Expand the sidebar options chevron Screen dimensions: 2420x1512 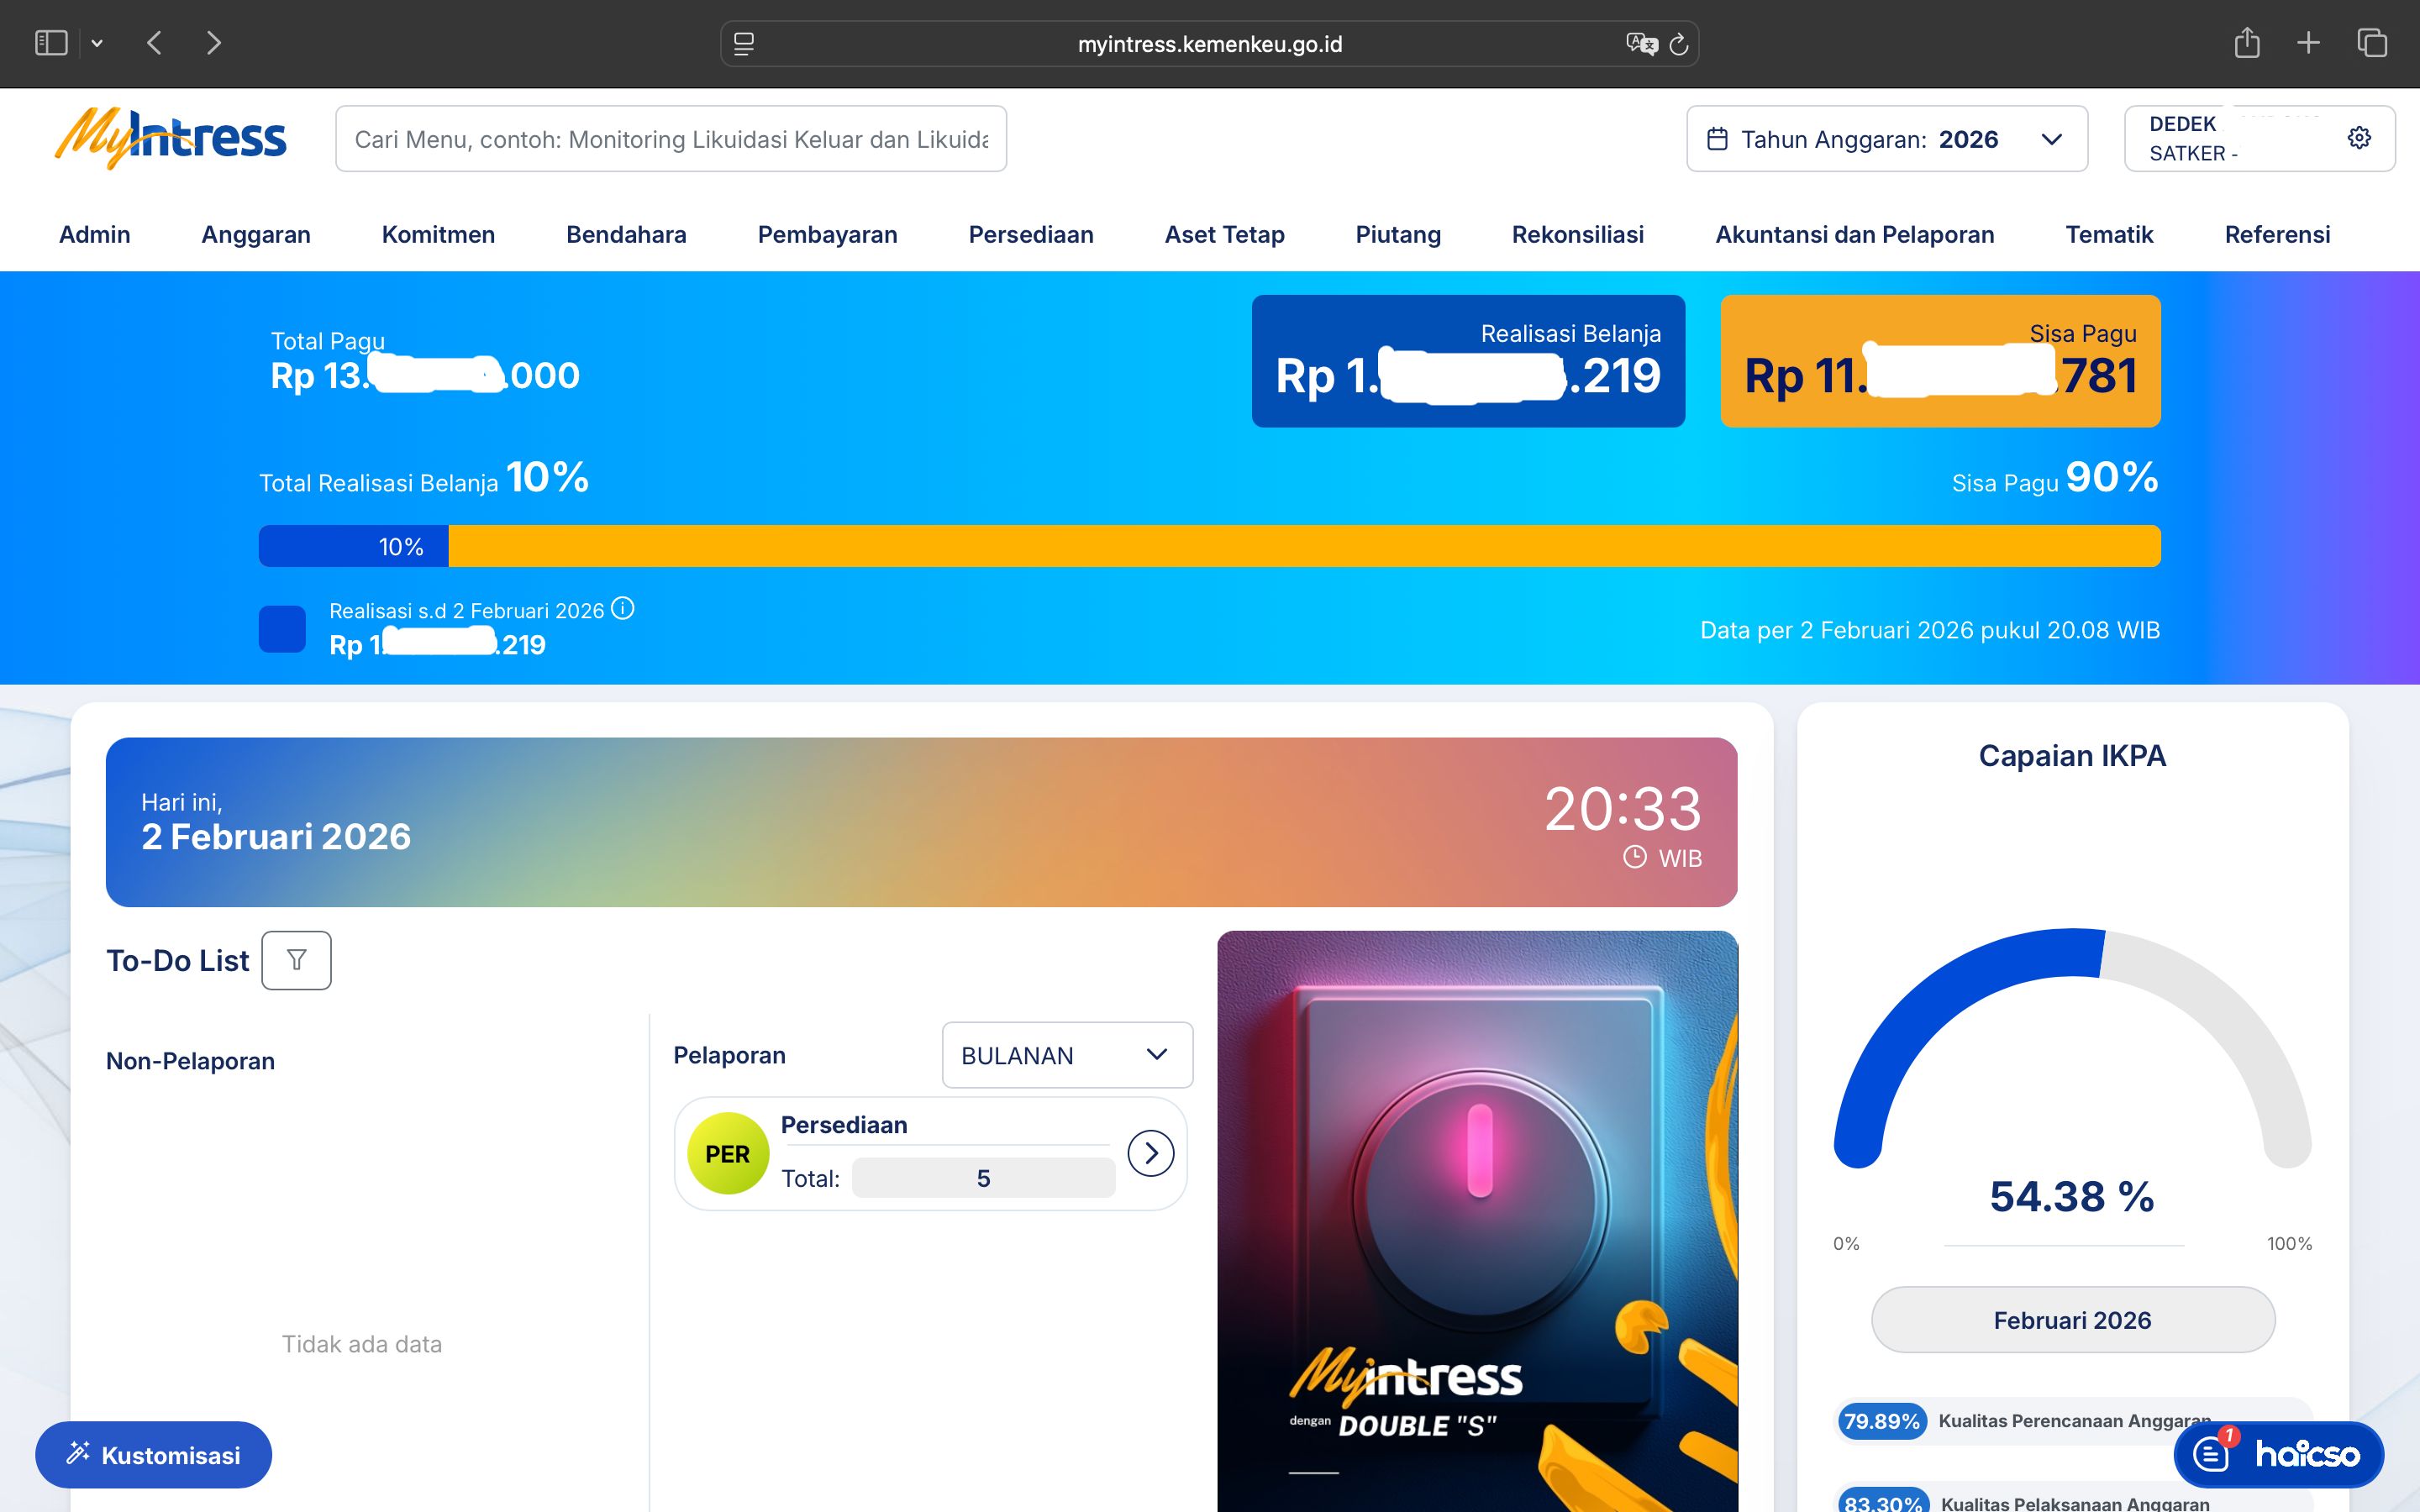(x=97, y=43)
